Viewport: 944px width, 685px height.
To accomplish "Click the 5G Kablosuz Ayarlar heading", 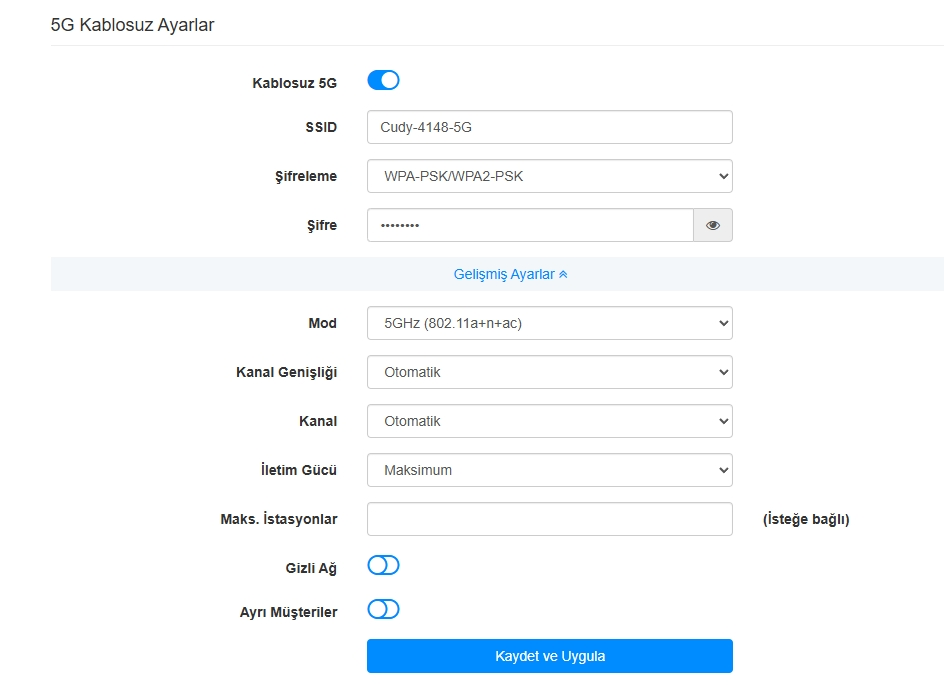I will click(132, 25).
